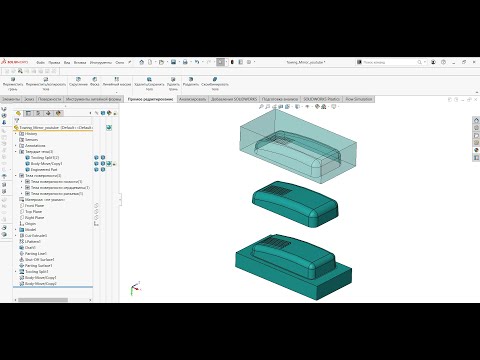Open the Save icon dropdown arrow
480x360 pixels.
(x=178, y=62)
